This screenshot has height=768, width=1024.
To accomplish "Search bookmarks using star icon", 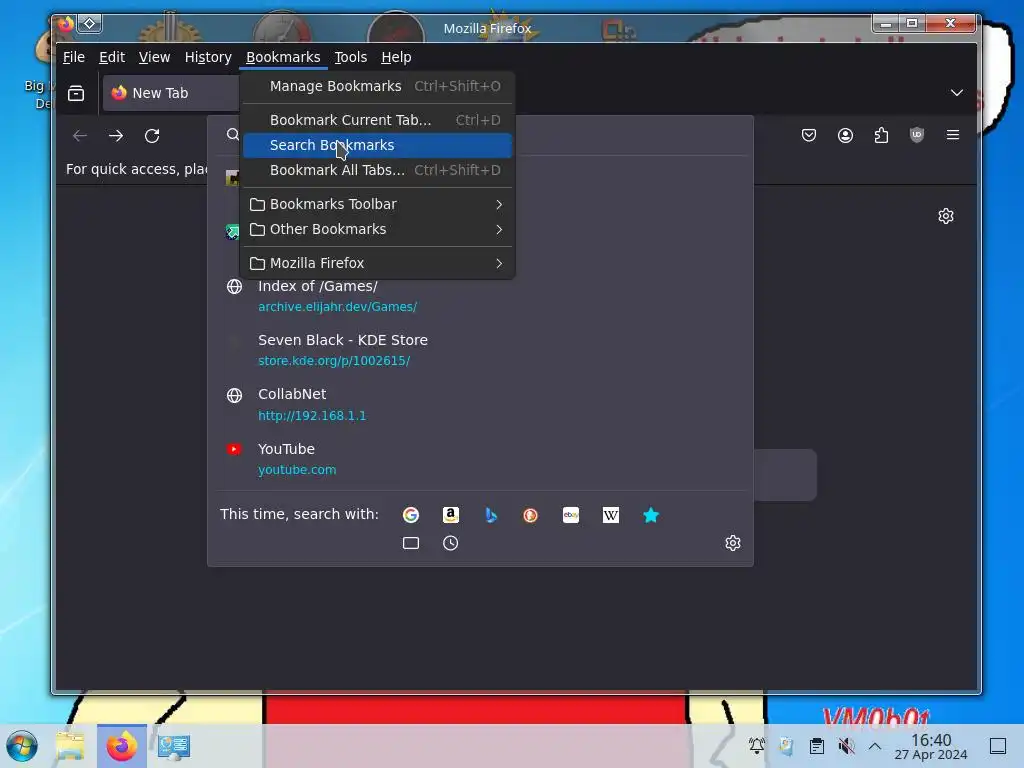I will pos(650,515).
